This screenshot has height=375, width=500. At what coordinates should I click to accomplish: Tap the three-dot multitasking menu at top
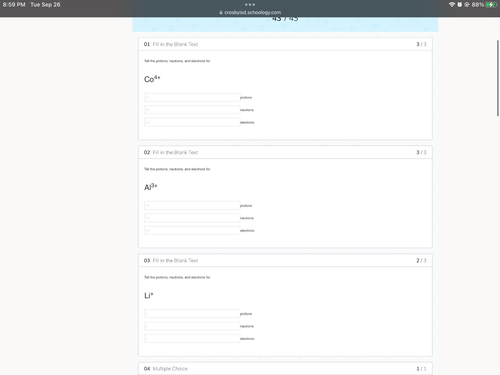(250, 5)
